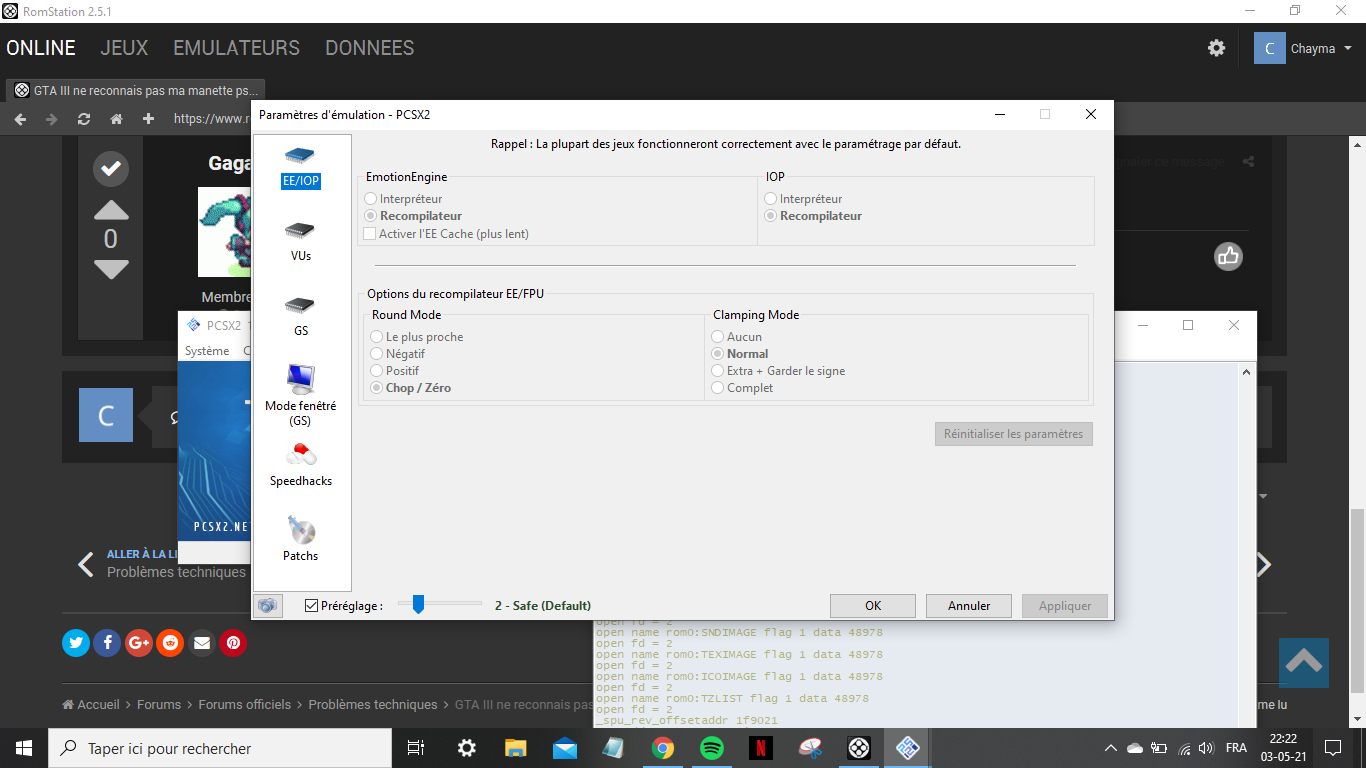Open the Speedhacks panel
This screenshot has height=768, width=1366.
[x=301, y=465]
